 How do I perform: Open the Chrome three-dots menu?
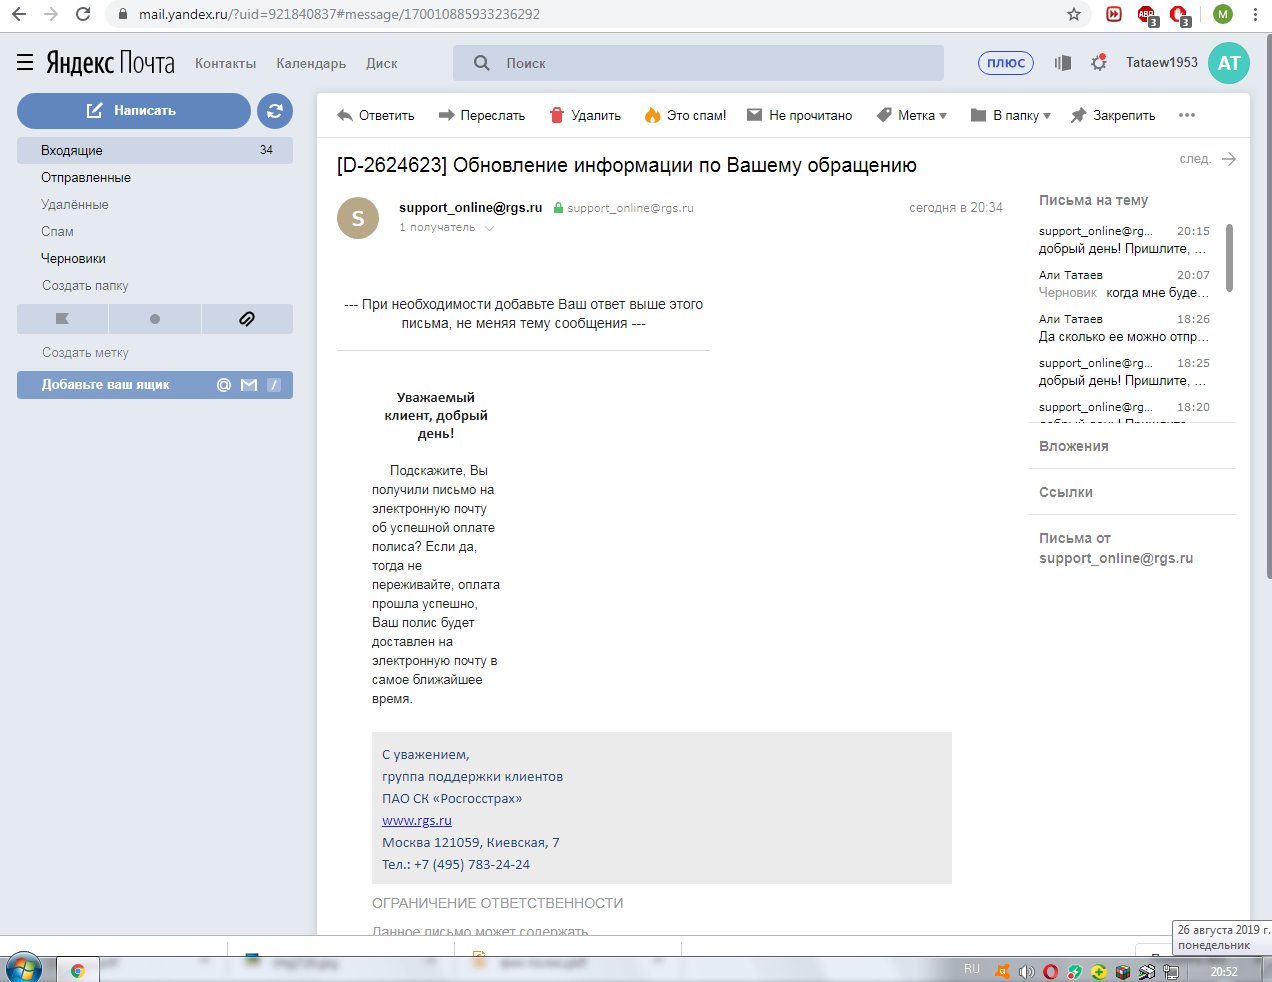tap(1254, 14)
